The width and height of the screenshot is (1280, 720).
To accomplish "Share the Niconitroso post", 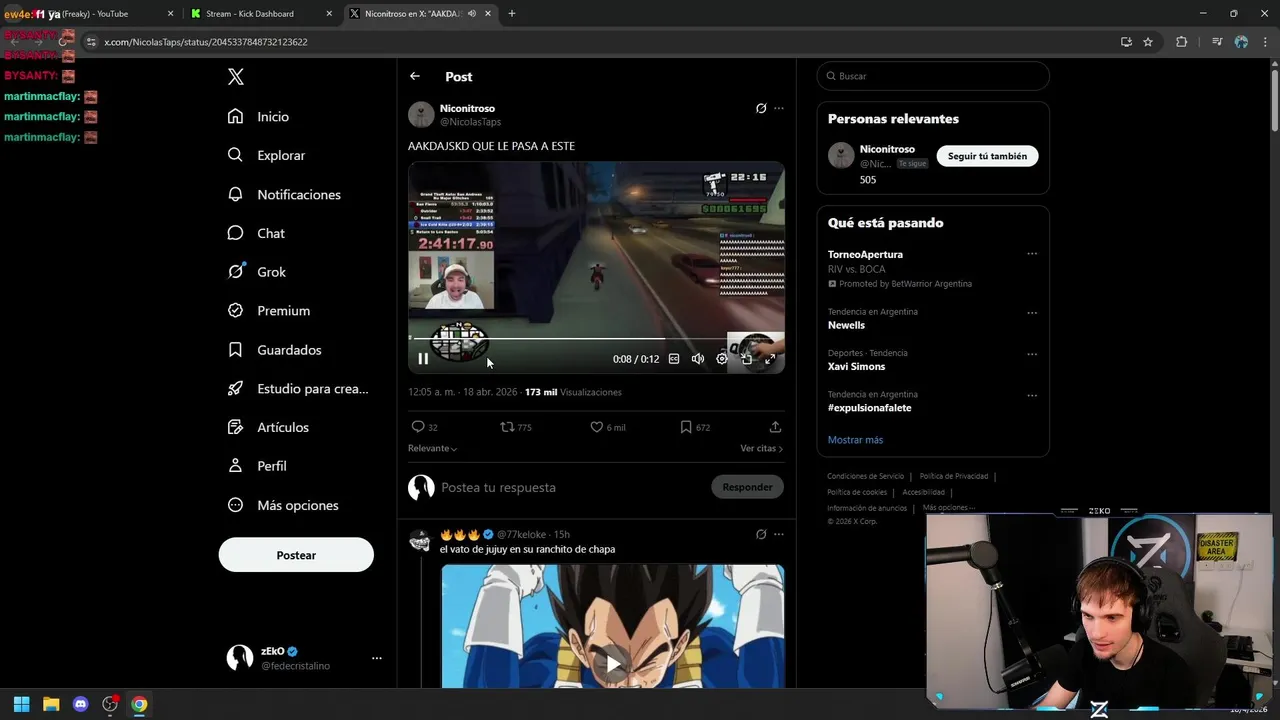I will click(775, 427).
